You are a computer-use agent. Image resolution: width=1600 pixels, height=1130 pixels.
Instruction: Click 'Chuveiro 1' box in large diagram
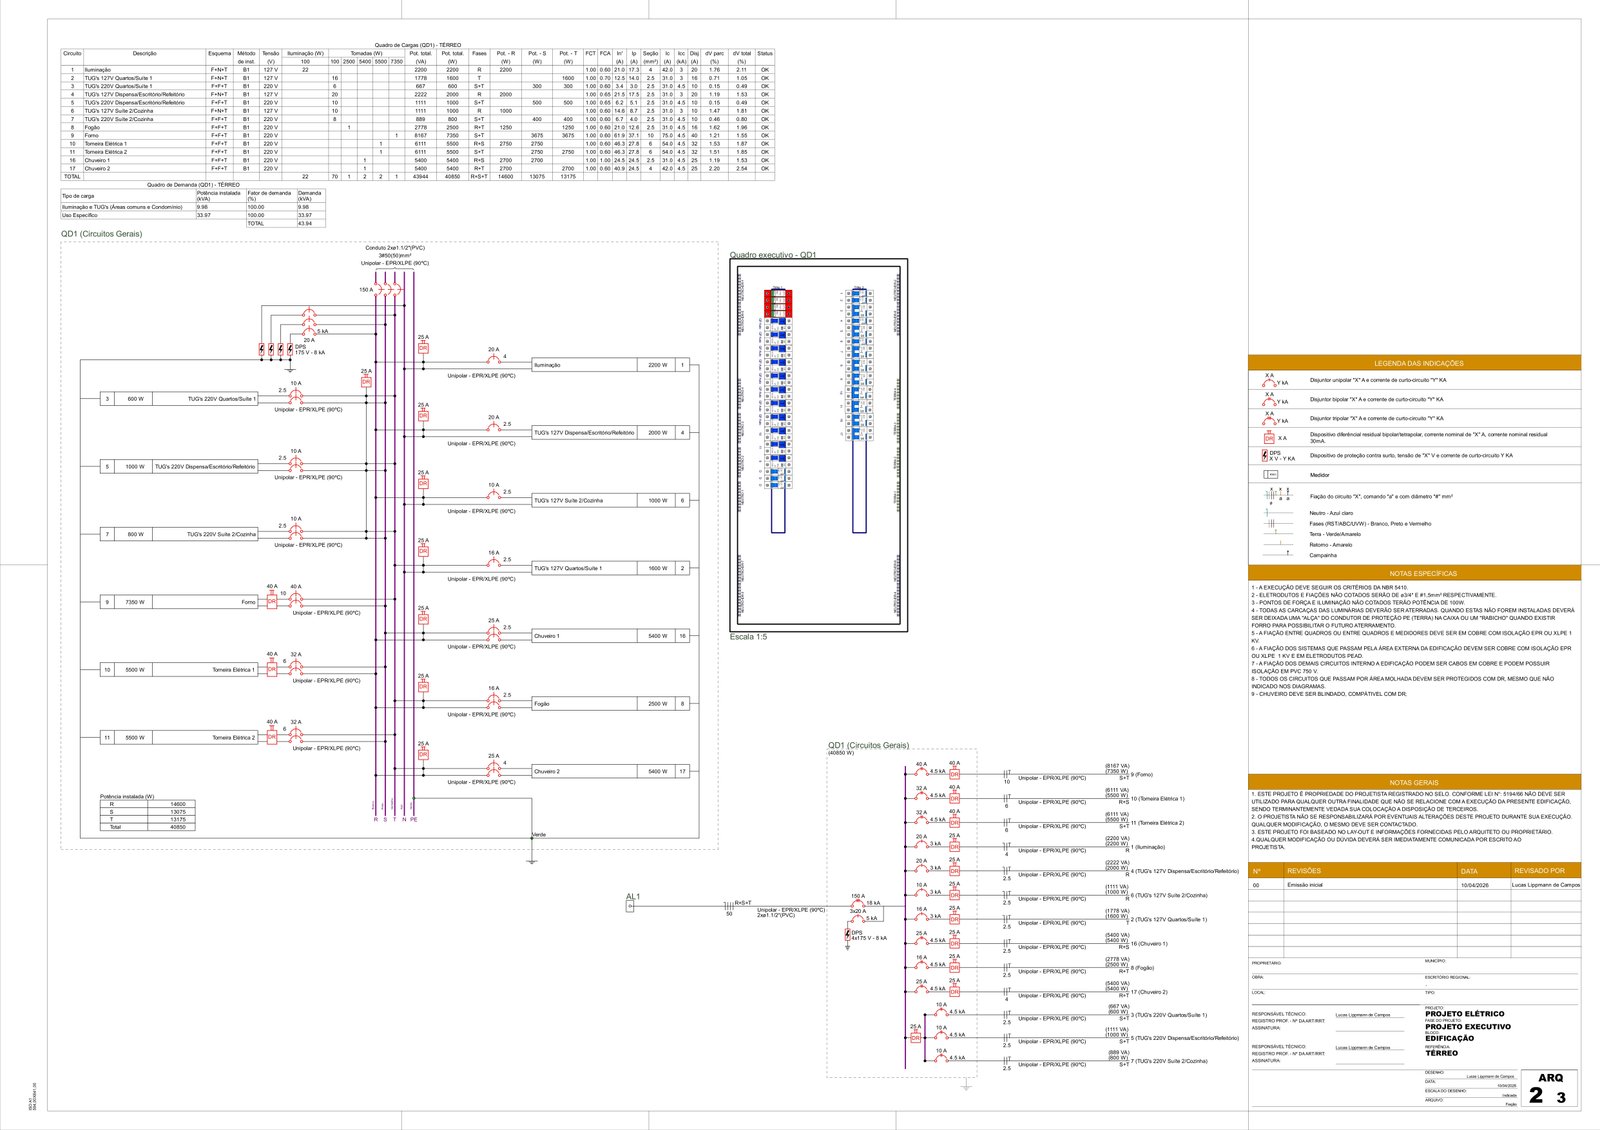611,636
